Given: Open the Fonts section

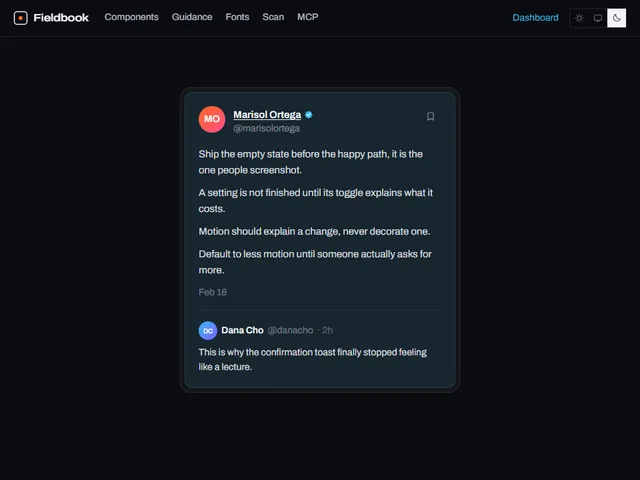Looking at the screenshot, I should pos(237,17).
